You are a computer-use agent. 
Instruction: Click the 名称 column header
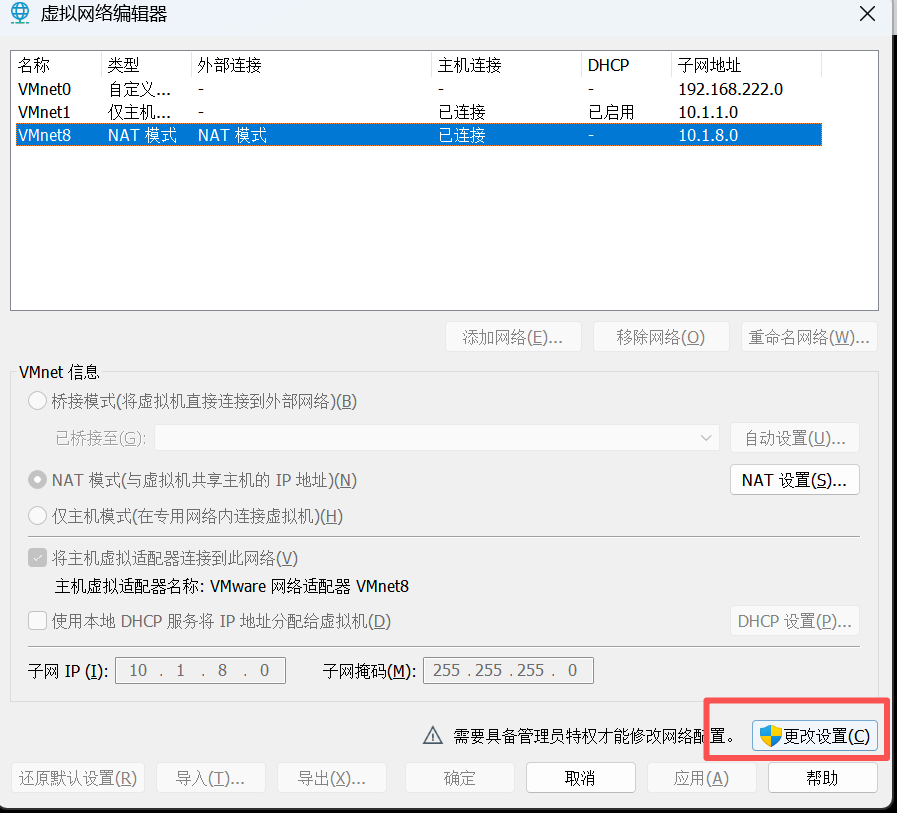pyautogui.click(x=57, y=65)
